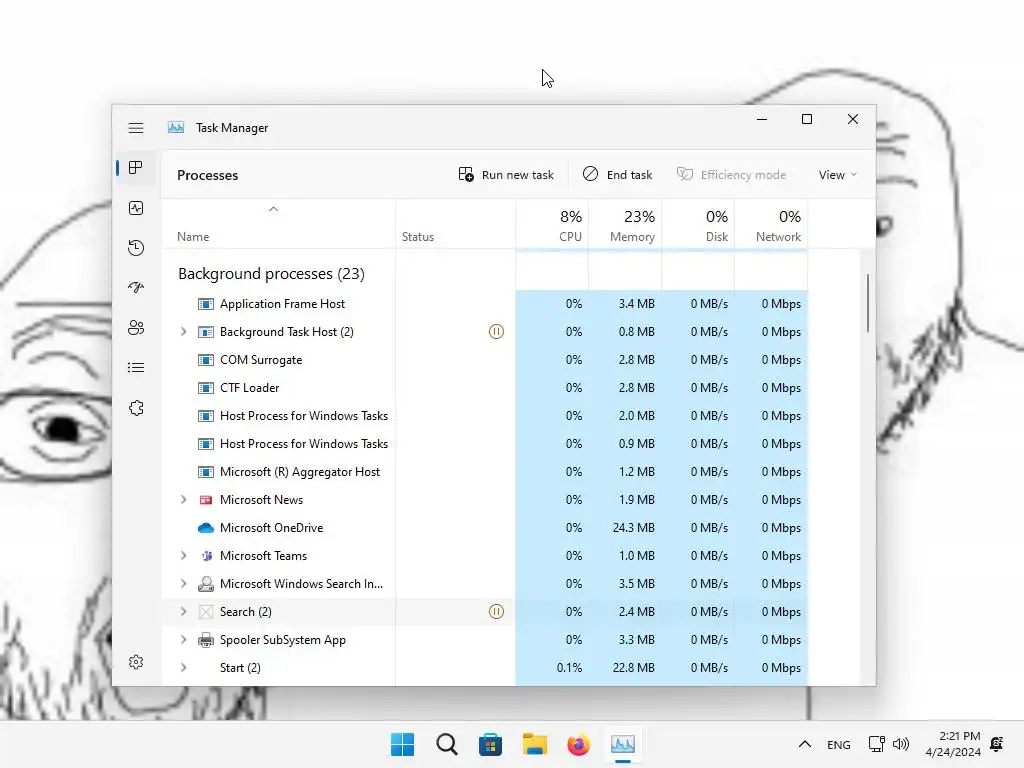The width and height of the screenshot is (1024, 768).
Task: Open the hamburger navigation menu
Action: point(136,128)
